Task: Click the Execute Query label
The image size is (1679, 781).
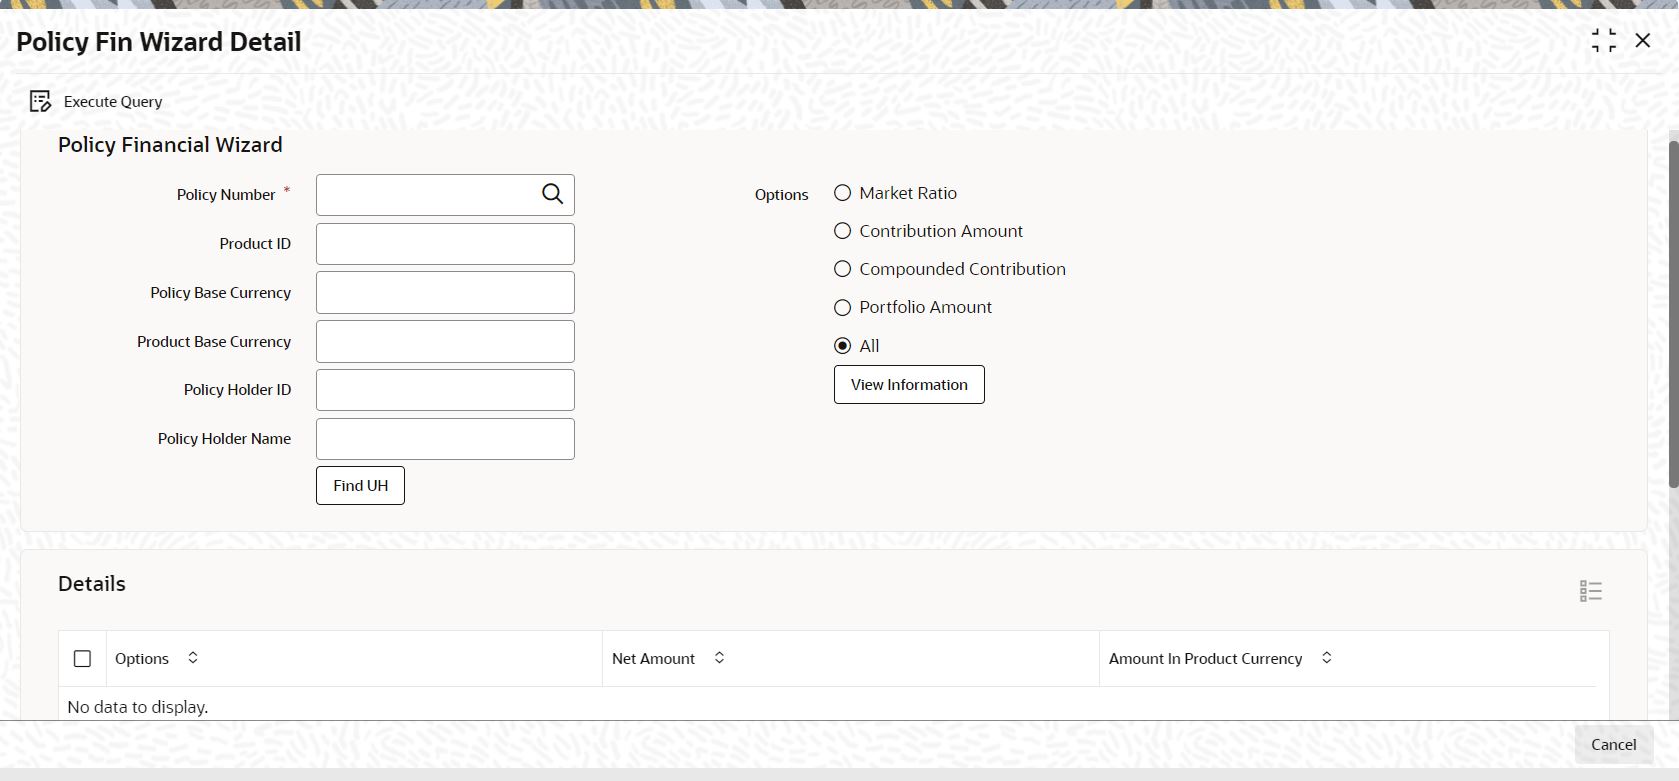Action: pos(113,102)
